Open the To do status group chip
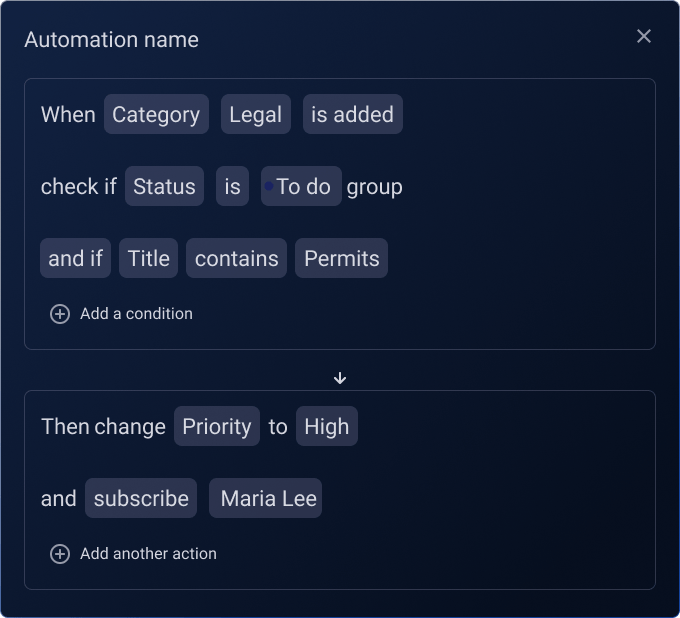 click(301, 186)
